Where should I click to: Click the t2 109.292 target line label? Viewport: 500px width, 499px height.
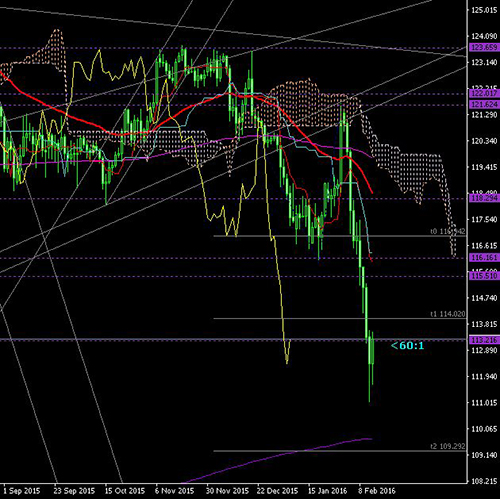click(x=447, y=446)
